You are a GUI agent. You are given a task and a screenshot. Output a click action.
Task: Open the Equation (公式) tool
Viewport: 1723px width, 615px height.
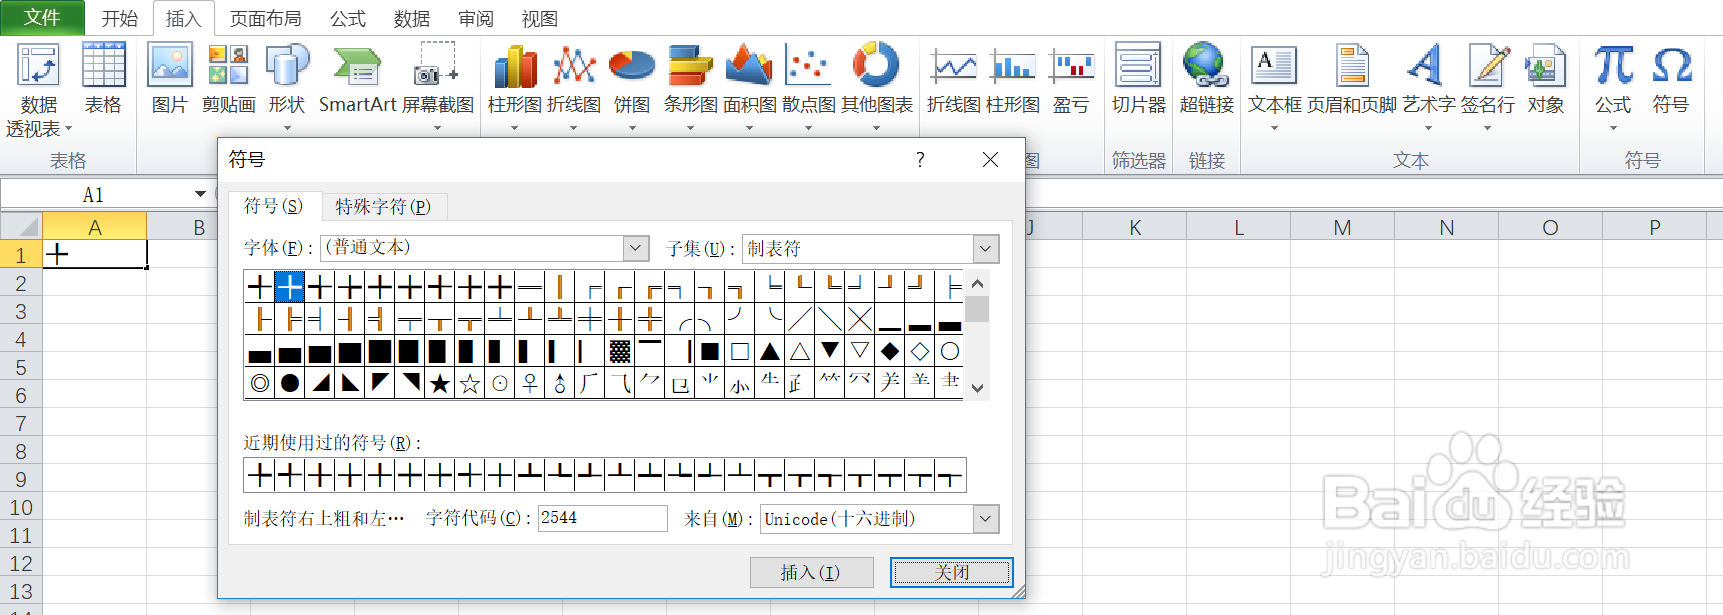pyautogui.click(x=1613, y=85)
